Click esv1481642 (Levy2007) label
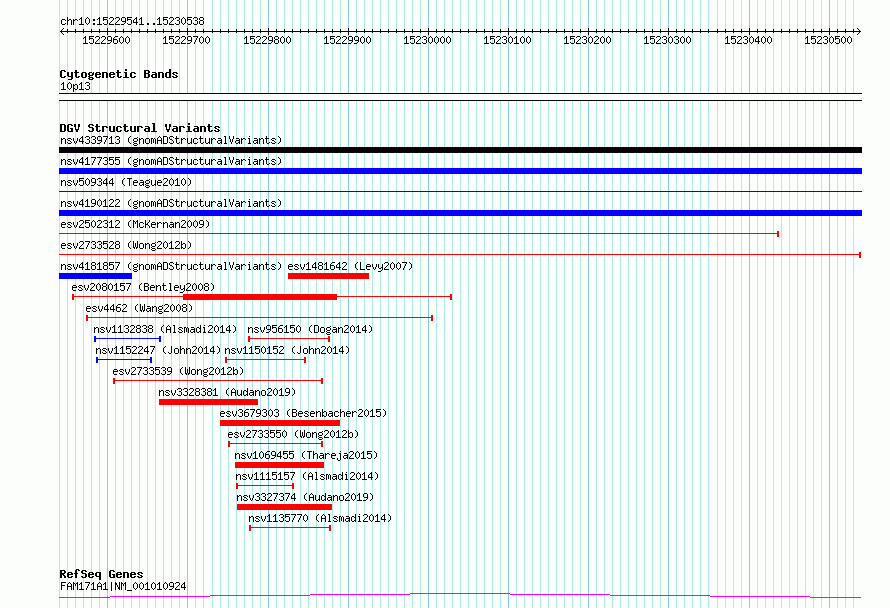Image resolution: width=890 pixels, height=608 pixels. (x=350, y=266)
